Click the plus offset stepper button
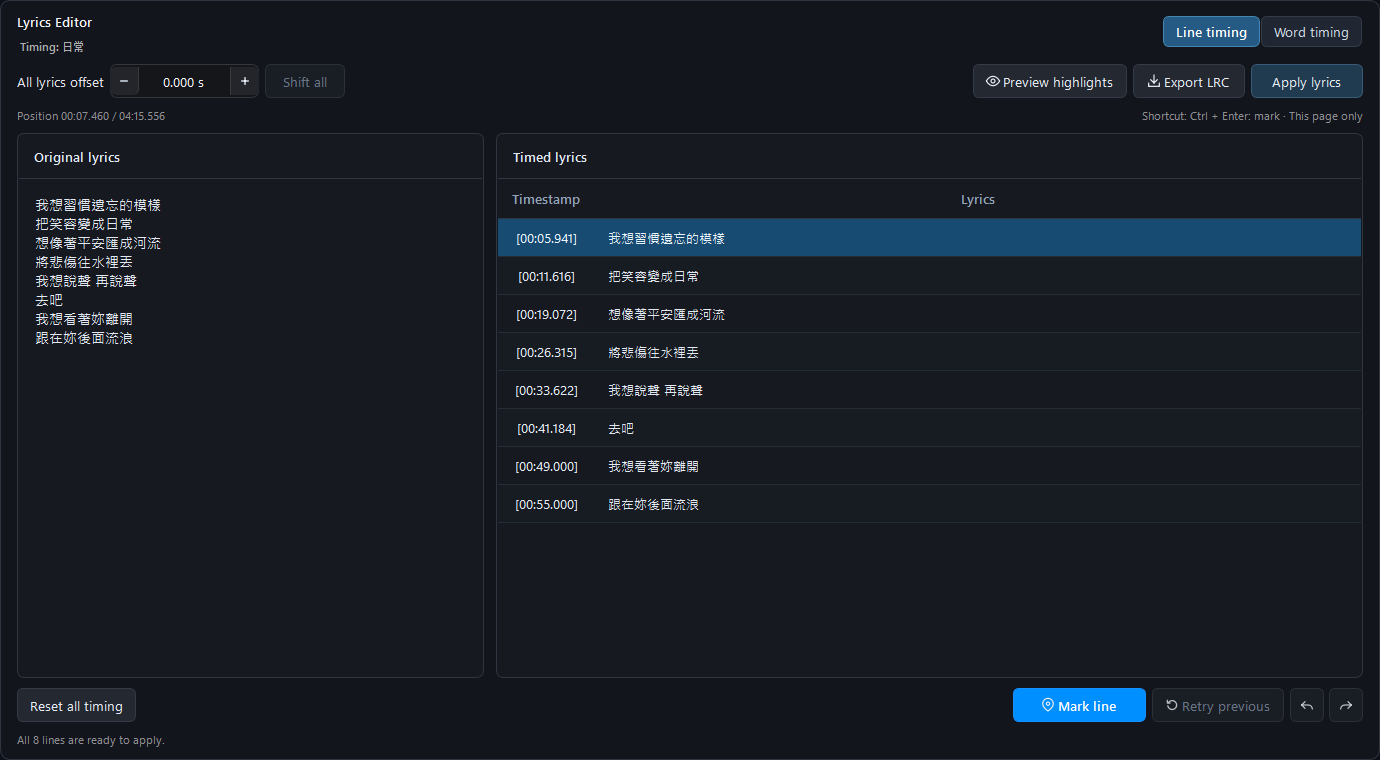Viewport: 1380px width, 760px height. (x=245, y=82)
